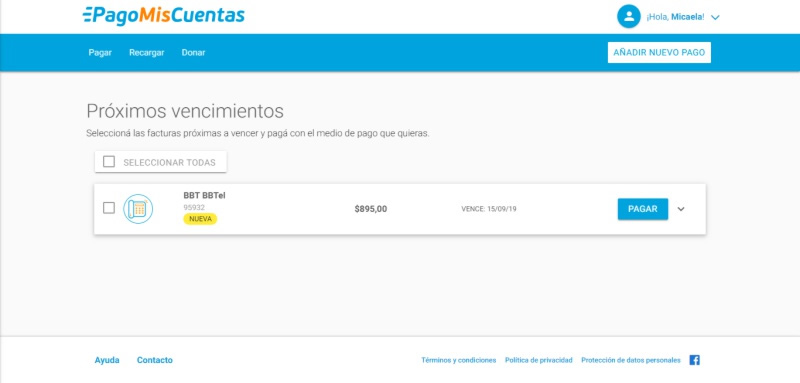Click the Añadir Nuevo Pago button
Screen dimensions: 800x383
click(x=659, y=53)
